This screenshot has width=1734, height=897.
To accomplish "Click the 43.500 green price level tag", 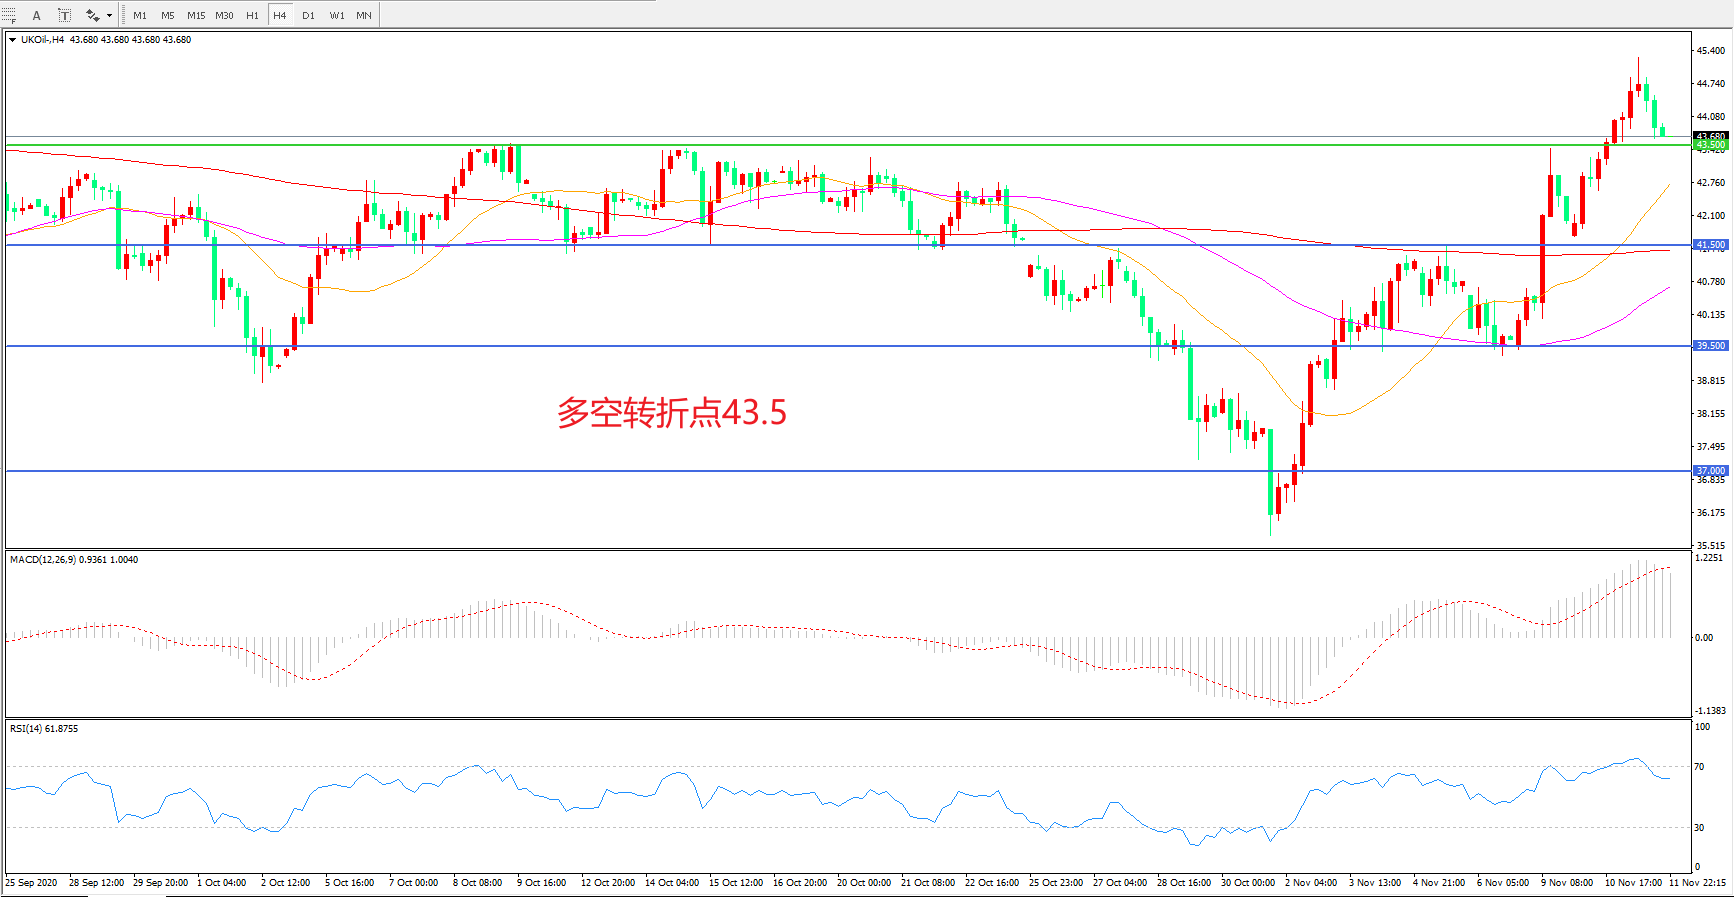I will click(x=1710, y=145).
